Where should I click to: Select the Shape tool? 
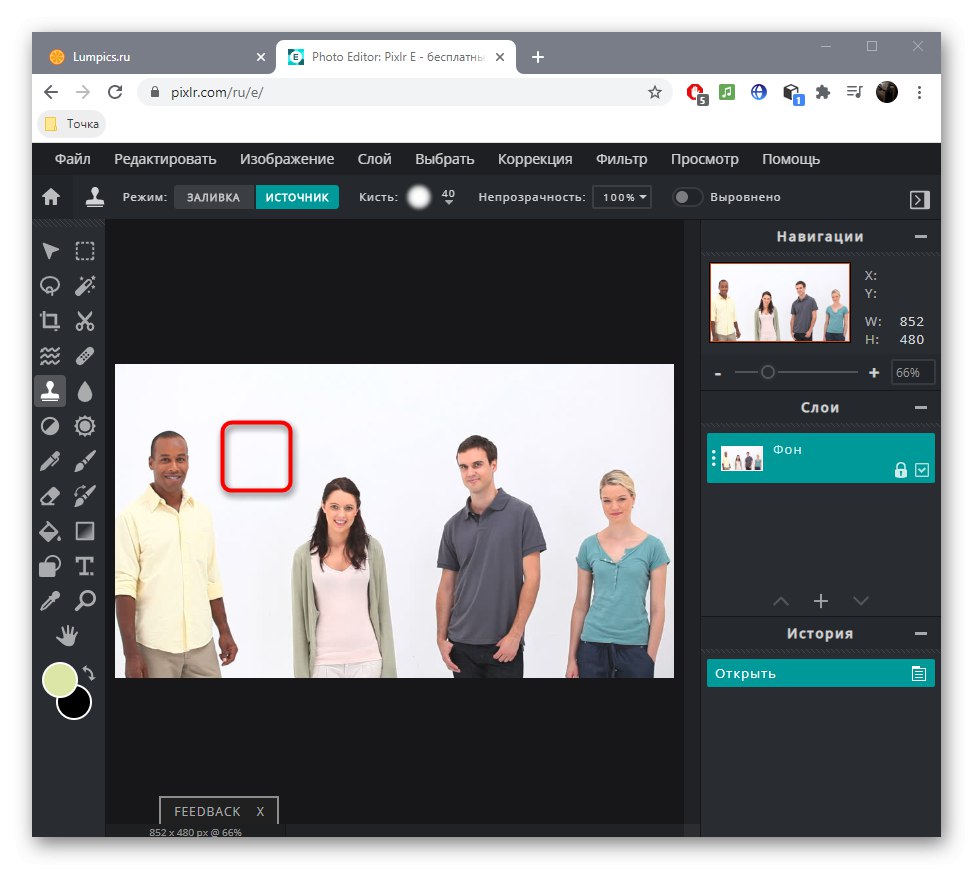click(50, 566)
